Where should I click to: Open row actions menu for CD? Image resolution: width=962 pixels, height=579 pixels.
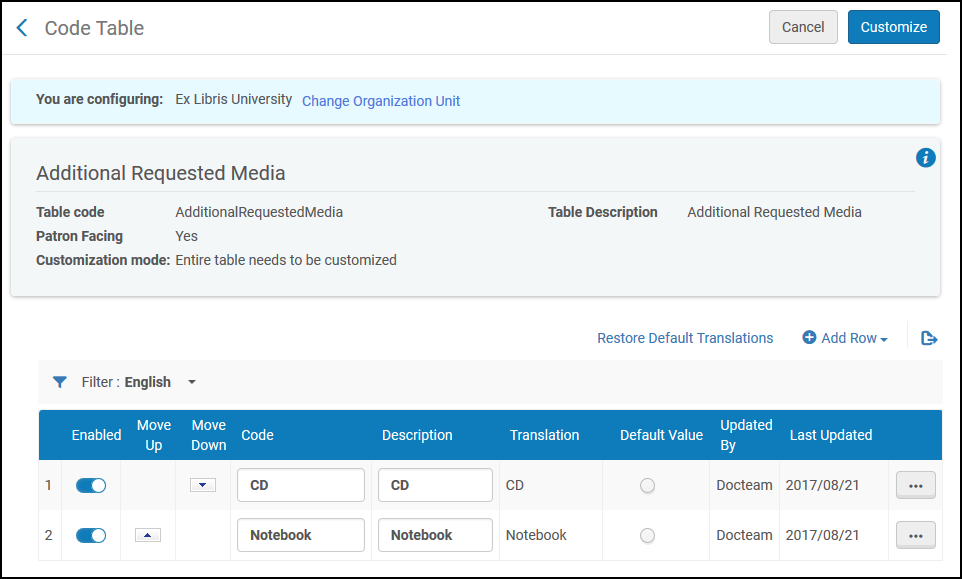[x=915, y=486]
